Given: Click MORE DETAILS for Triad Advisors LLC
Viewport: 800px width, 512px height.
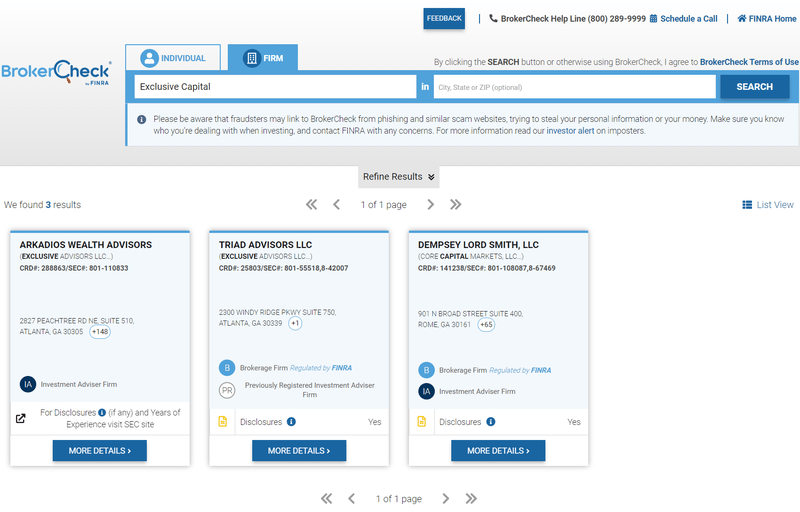Looking at the screenshot, I should pyautogui.click(x=299, y=451).
